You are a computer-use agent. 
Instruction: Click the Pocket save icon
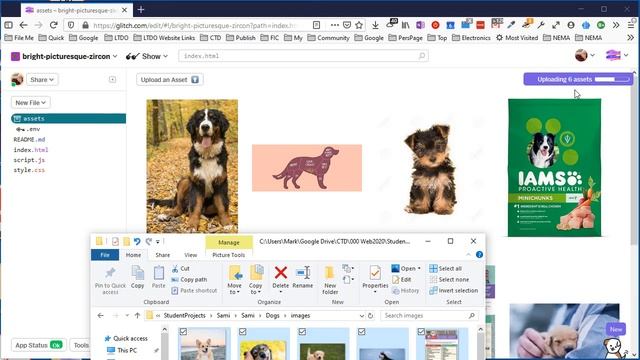pyautogui.click(x=347, y=25)
